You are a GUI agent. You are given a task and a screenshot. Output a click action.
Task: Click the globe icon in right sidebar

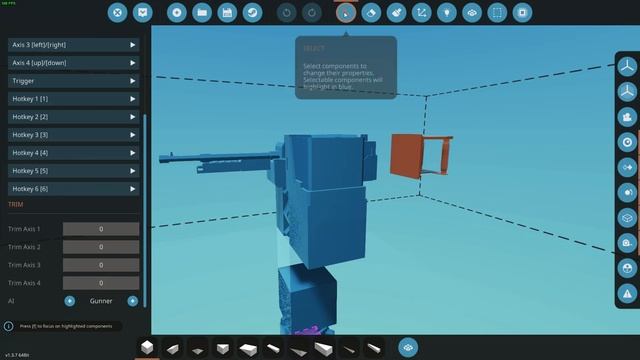click(x=627, y=268)
